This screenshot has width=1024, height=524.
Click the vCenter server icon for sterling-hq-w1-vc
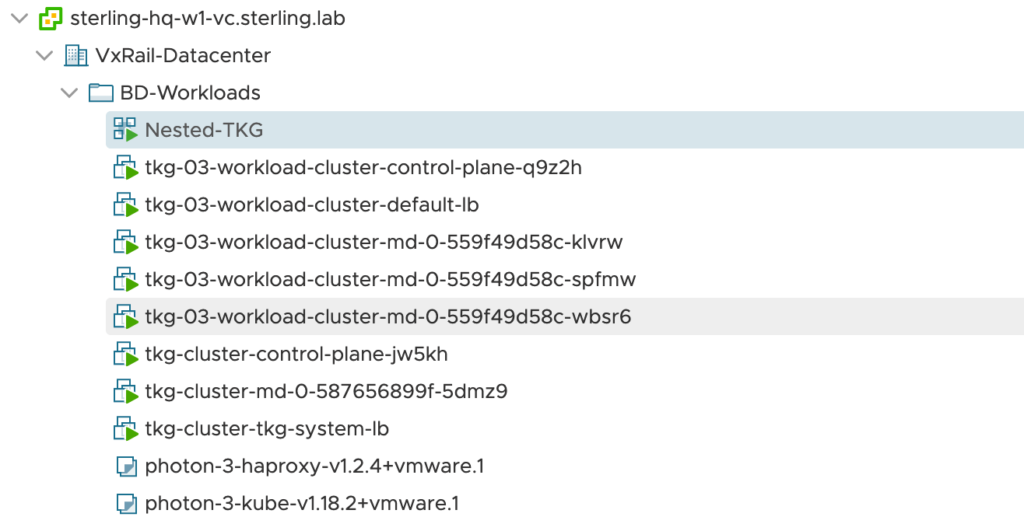click(50, 18)
